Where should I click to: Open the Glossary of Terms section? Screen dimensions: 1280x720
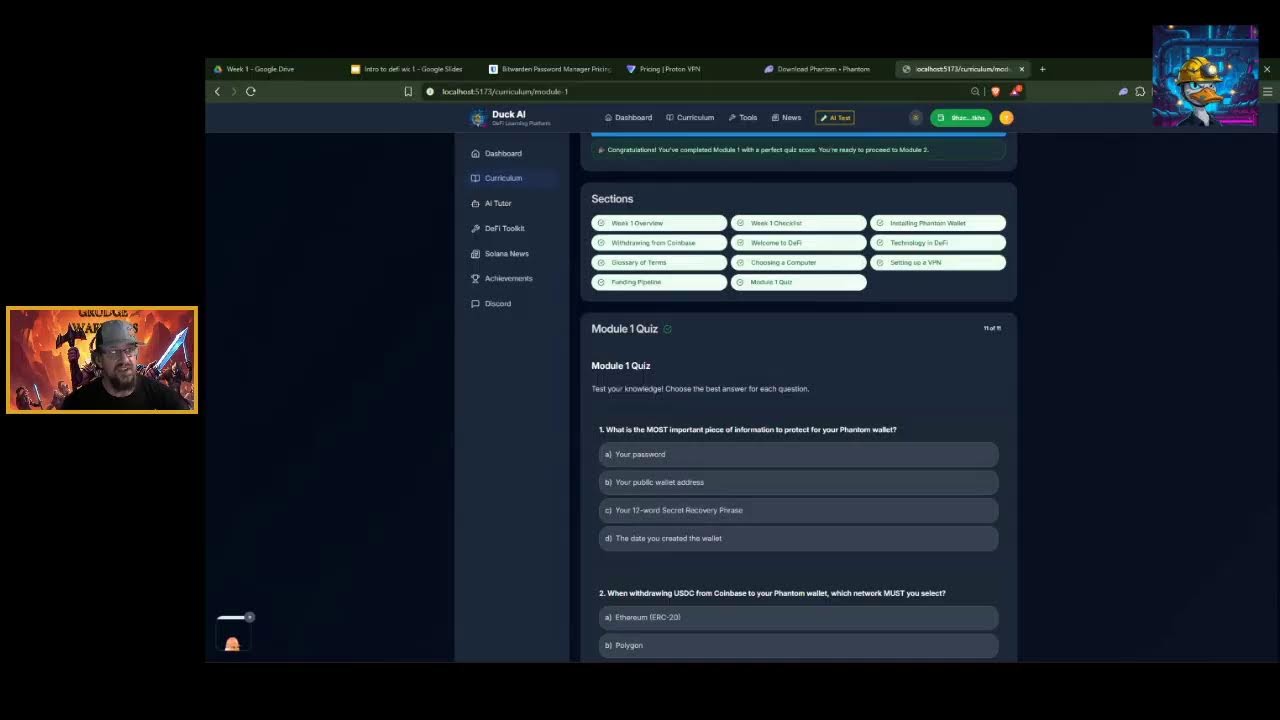659,262
